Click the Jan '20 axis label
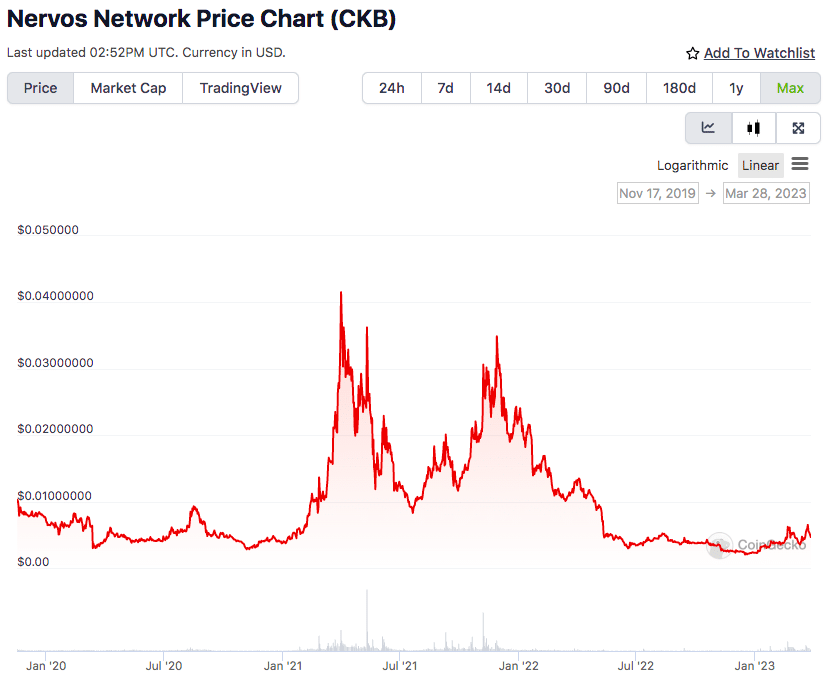Screen dimensions: 827x683 click(x=46, y=666)
